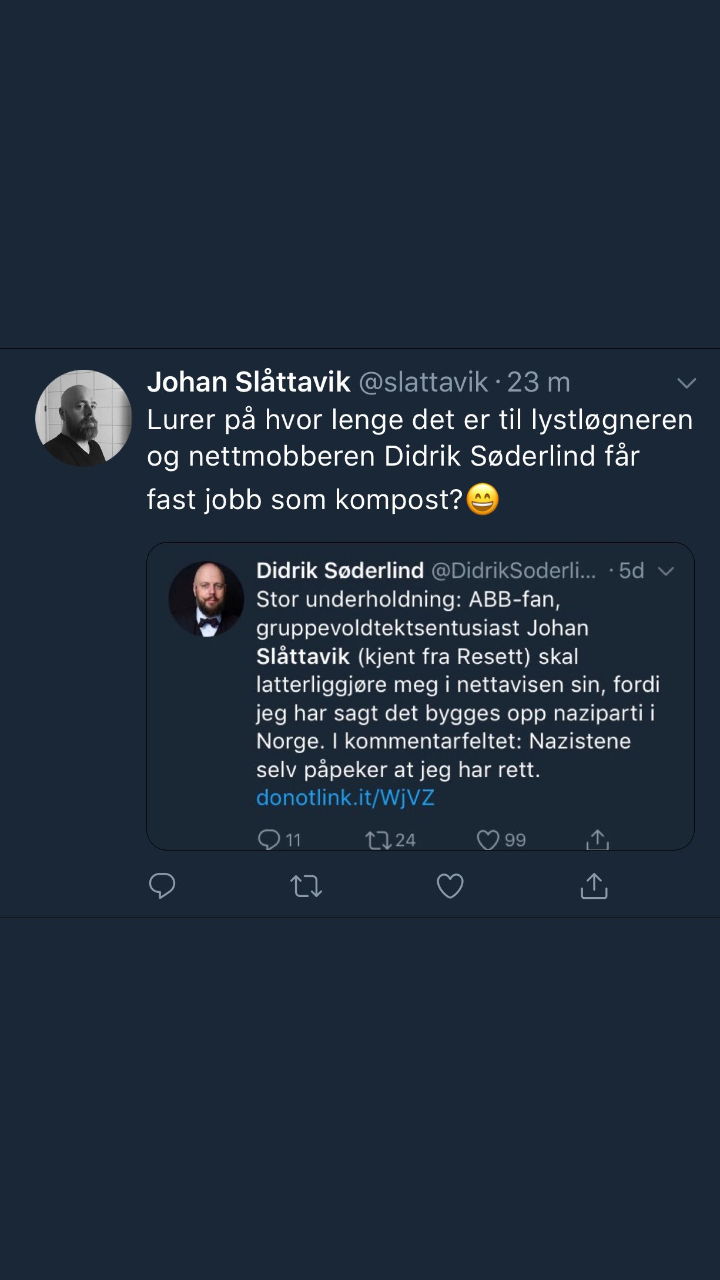Click the reply icon with 11 replies

[x=269, y=840]
